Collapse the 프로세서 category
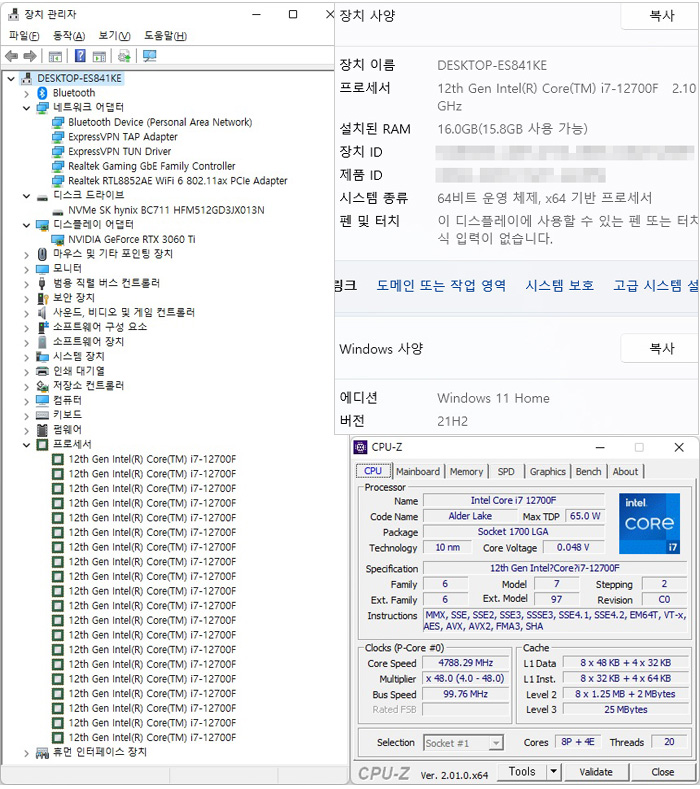 tap(27, 445)
